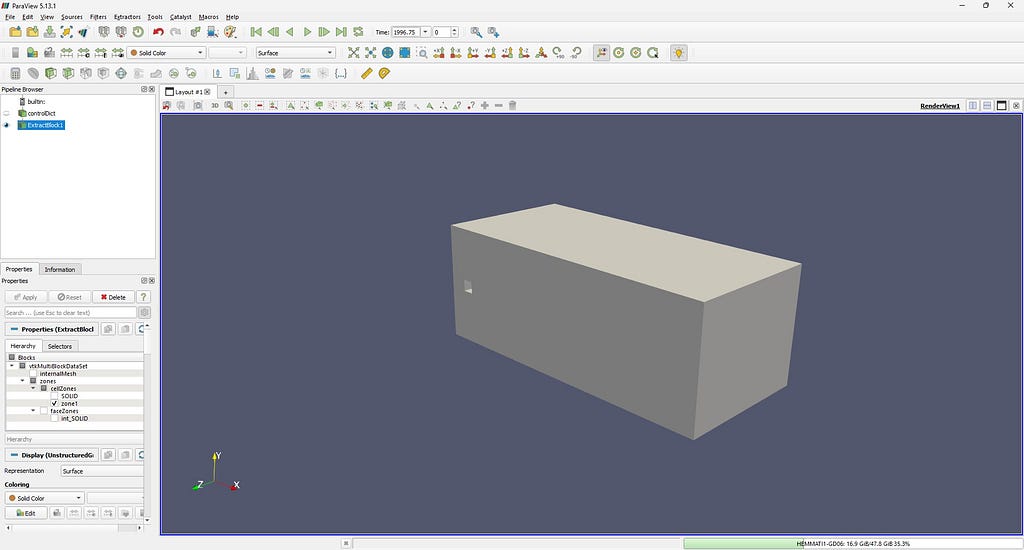
Task: Open the Time value dropdown arrow
Action: pos(425,32)
